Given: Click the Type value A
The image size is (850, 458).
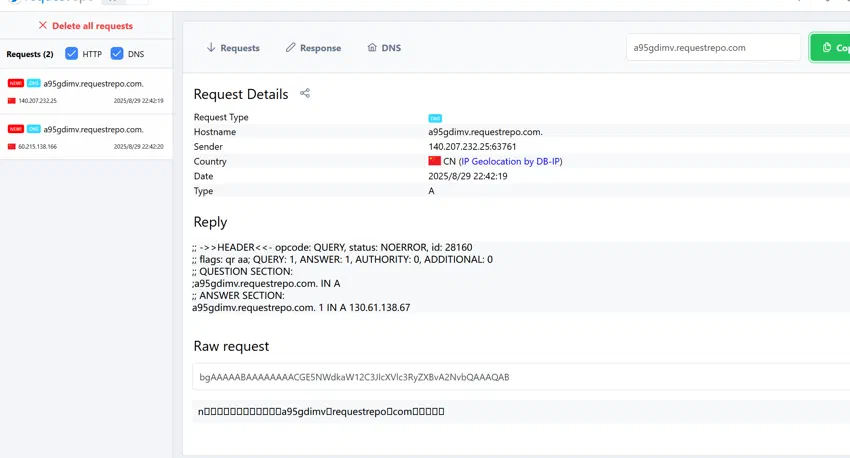Looking at the screenshot, I should coord(432,191).
